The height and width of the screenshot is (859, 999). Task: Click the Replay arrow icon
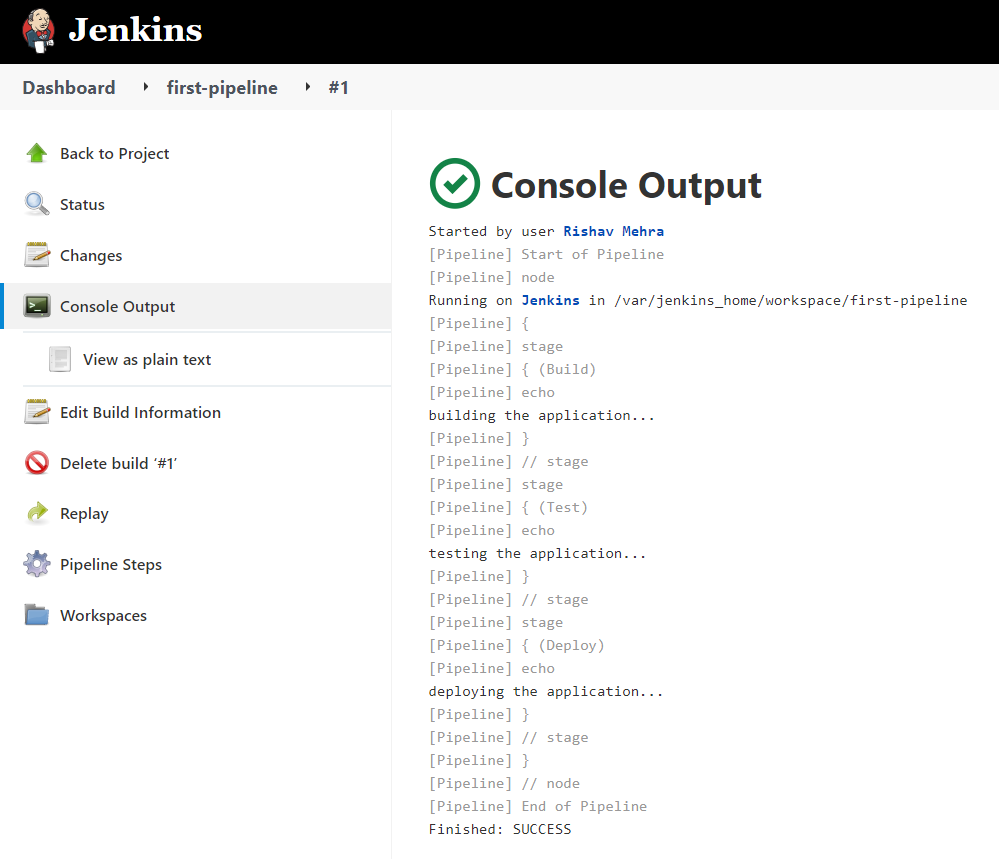(38, 513)
